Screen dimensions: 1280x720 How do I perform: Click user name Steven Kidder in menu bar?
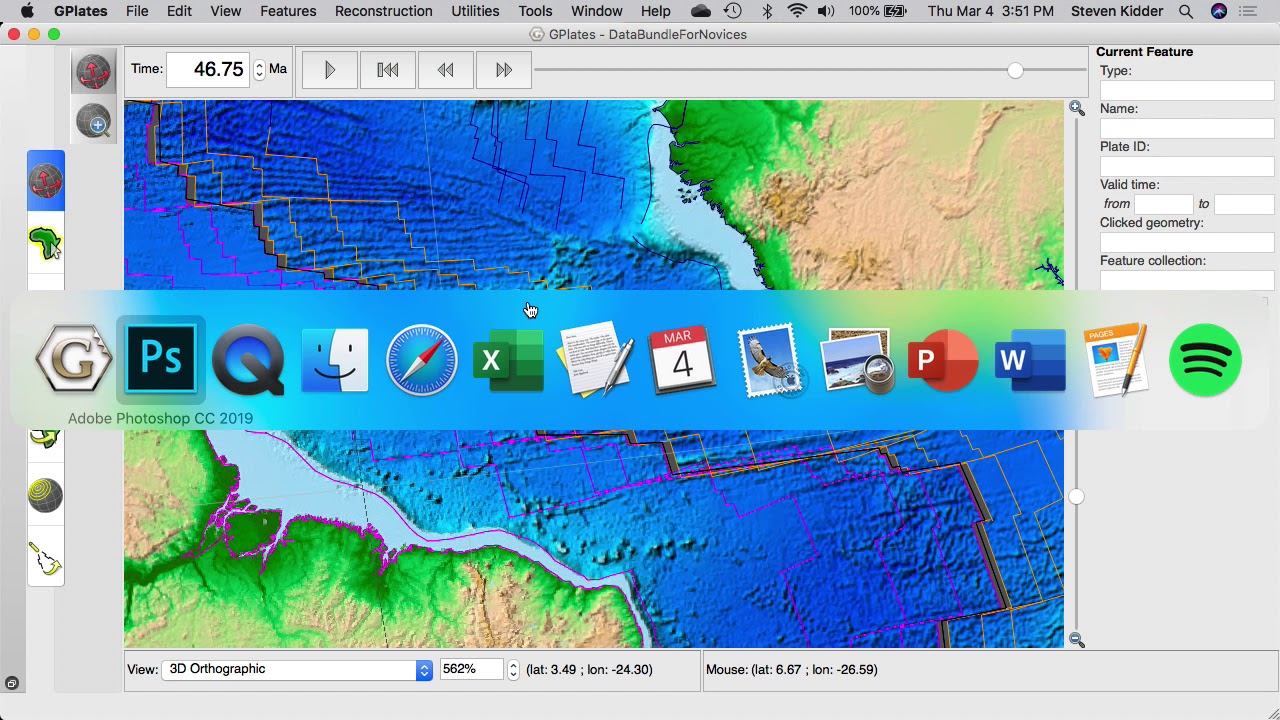(x=1116, y=11)
